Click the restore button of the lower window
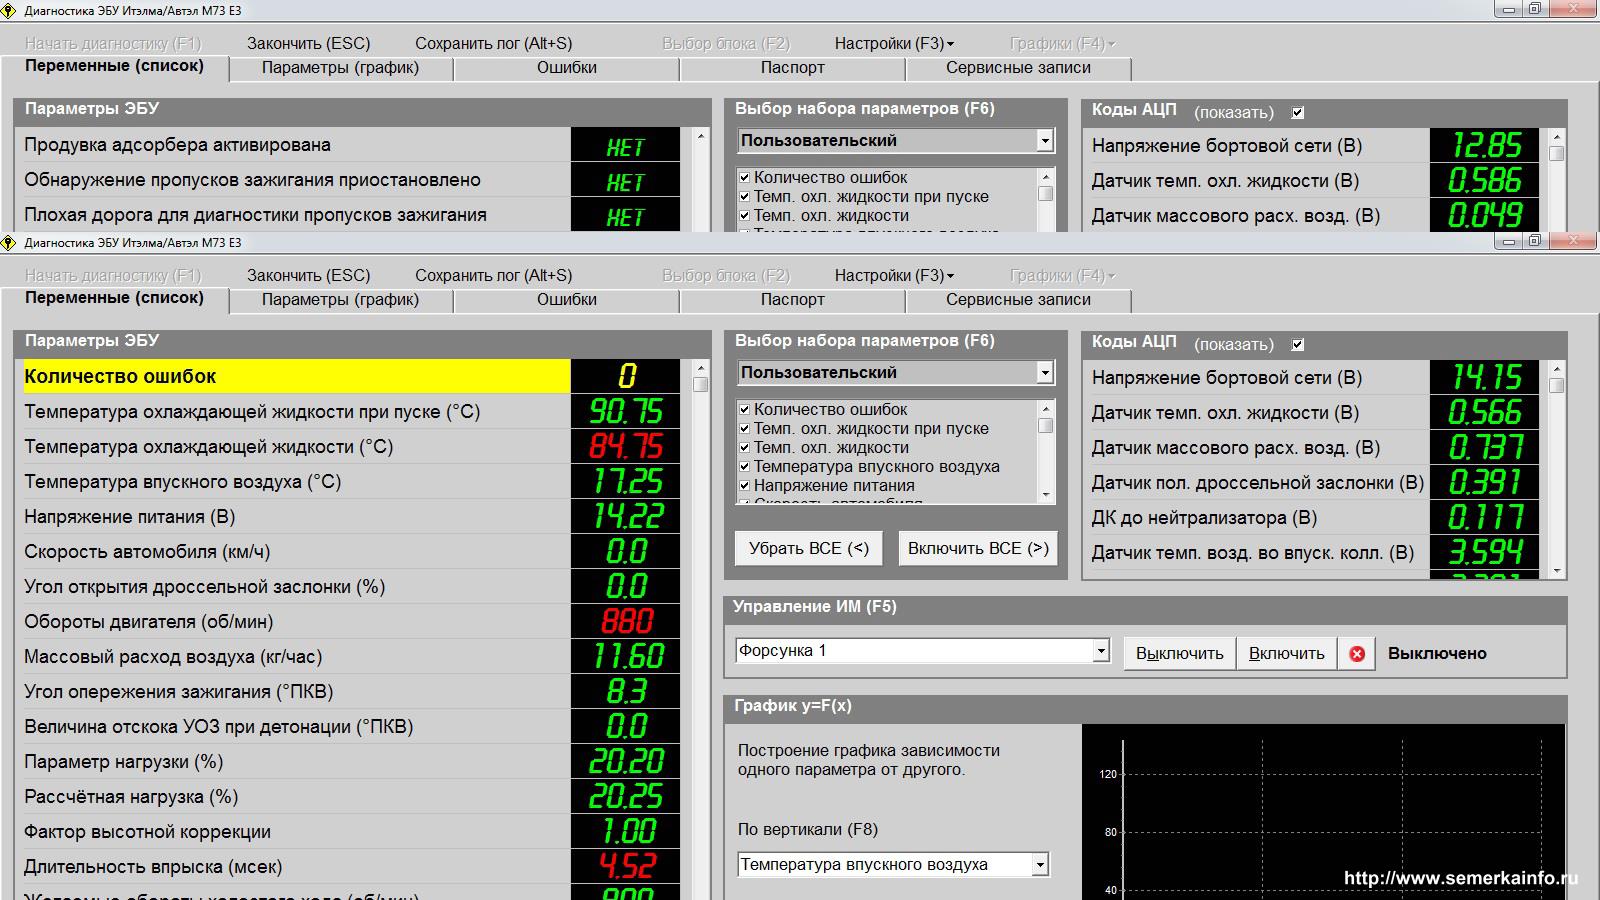 (1534, 241)
